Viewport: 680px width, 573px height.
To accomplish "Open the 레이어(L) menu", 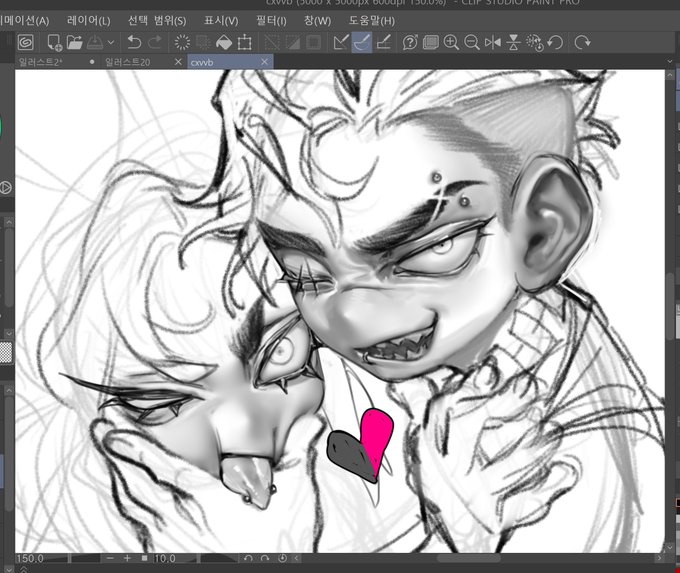I will (88, 20).
